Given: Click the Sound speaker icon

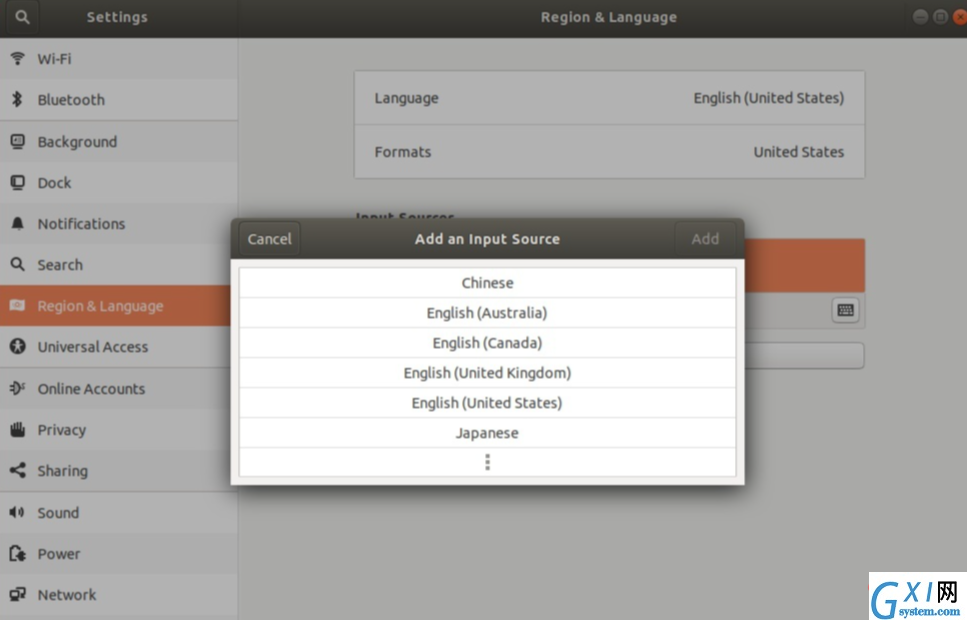Looking at the screenshot, I should (x=17, y=512).
